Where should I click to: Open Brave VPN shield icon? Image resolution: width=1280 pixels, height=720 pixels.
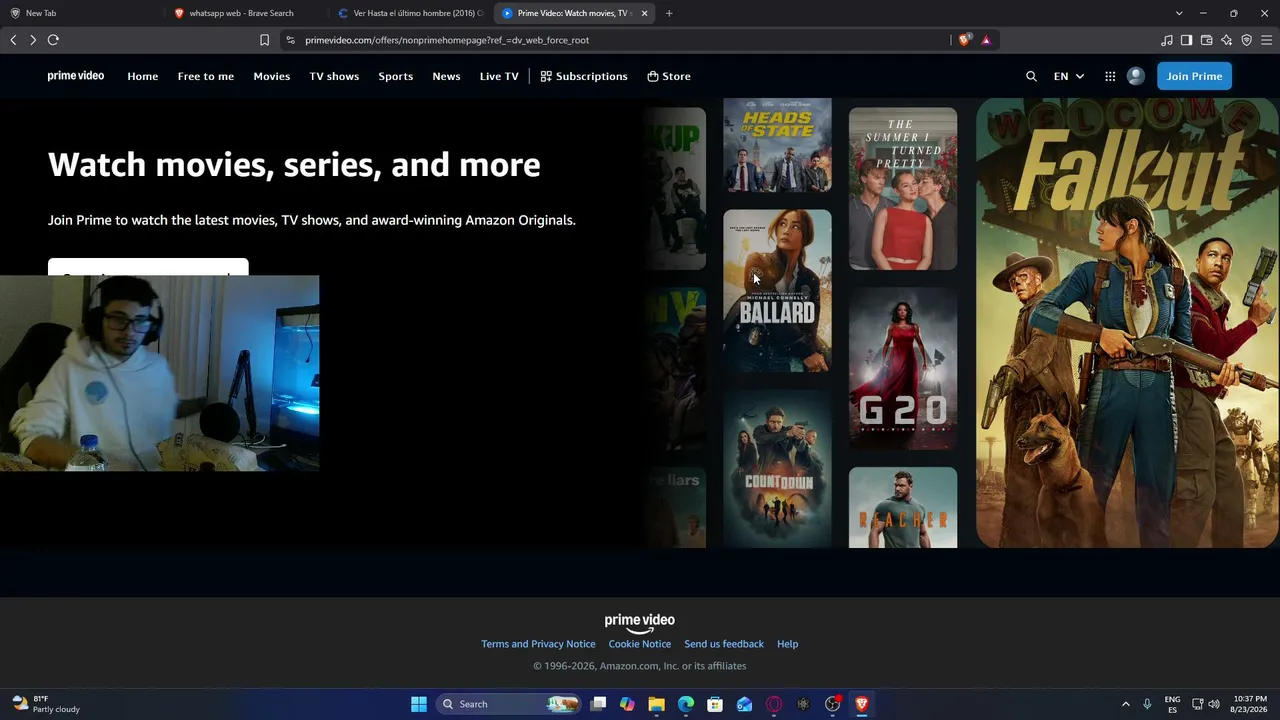click(x=1247, y=40)
